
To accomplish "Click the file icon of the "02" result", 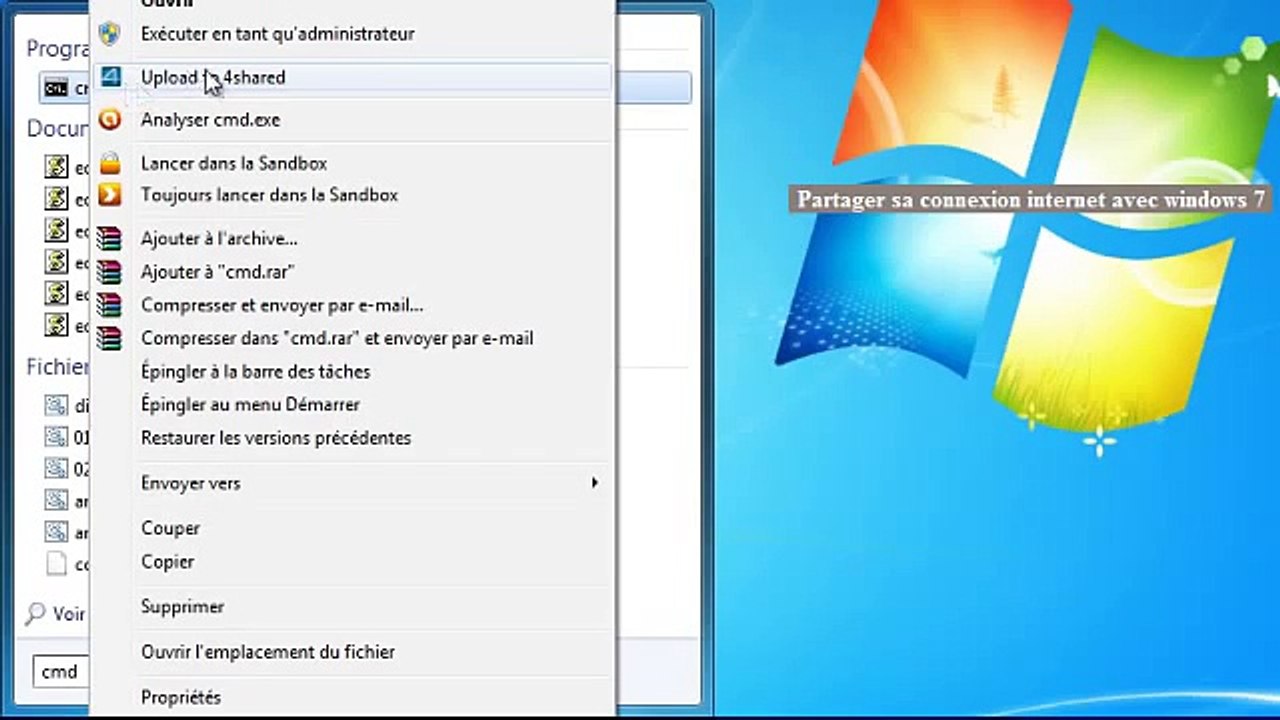I will click(x=56, y=468).
